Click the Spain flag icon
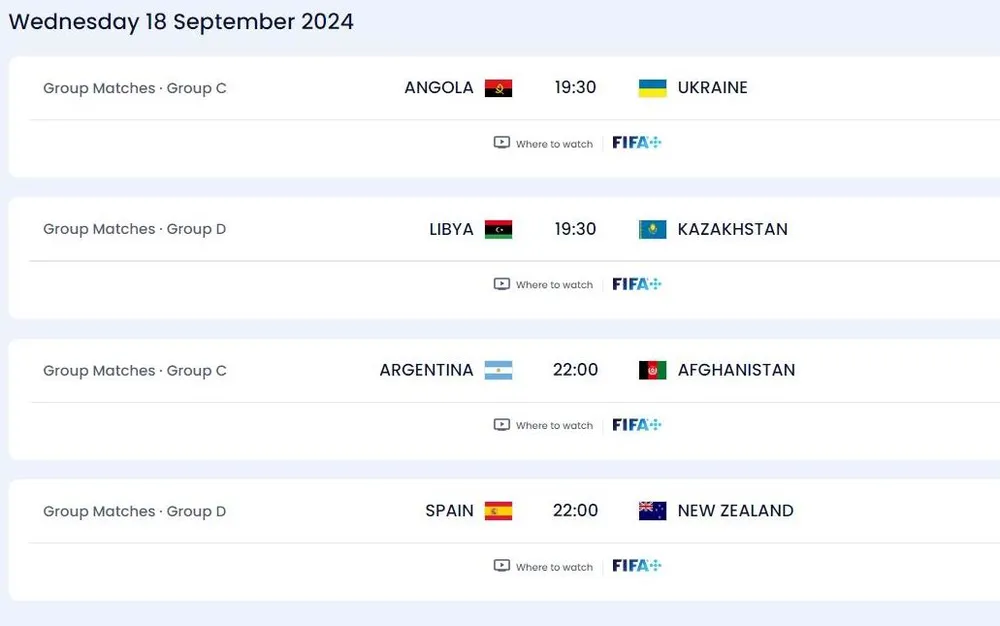Screen dimensions: 1000x626 (x=498, y=511)
